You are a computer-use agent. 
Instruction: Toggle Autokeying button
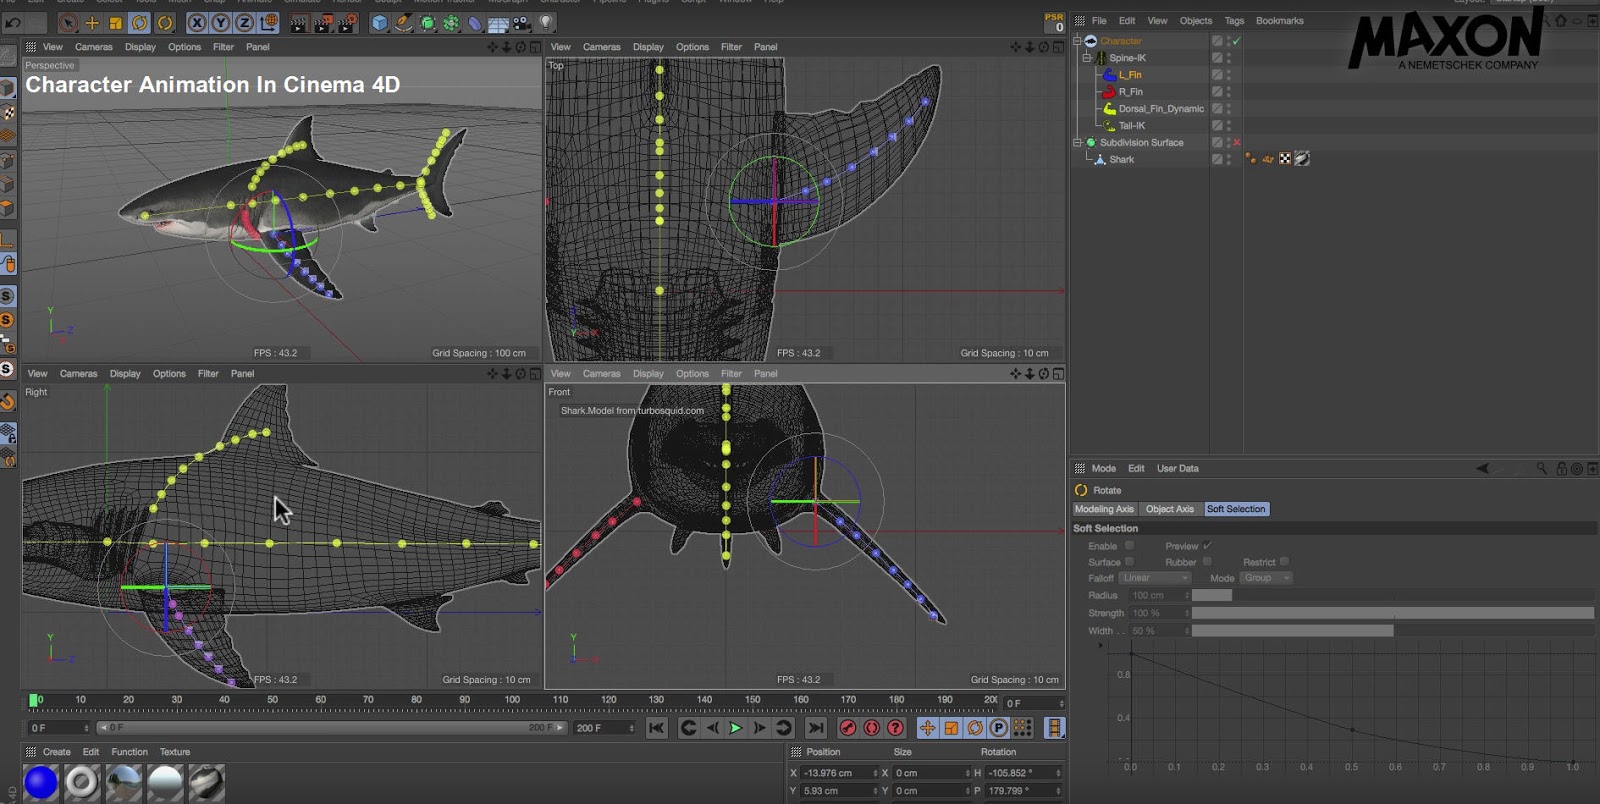(x=872, y=728)
